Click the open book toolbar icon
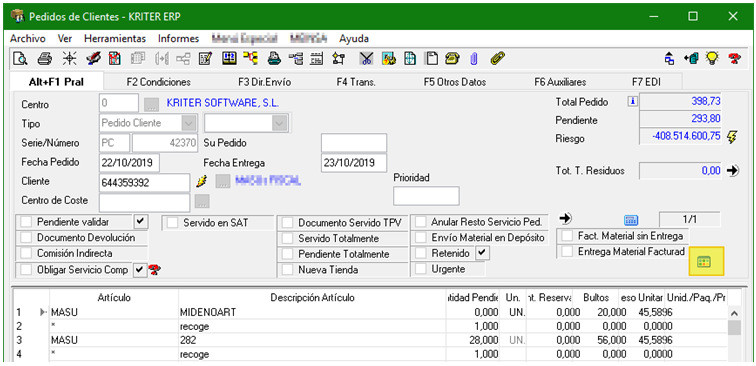Screen dimensions: 756x366 pos(229,58)
